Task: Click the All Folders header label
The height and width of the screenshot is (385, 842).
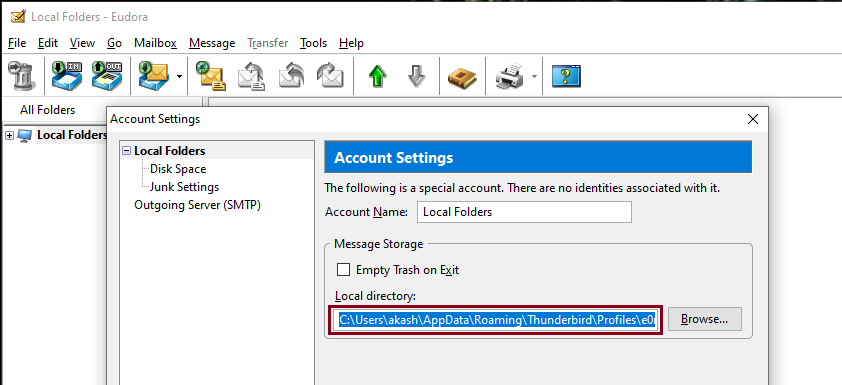Action: click(x=47, y=110)
